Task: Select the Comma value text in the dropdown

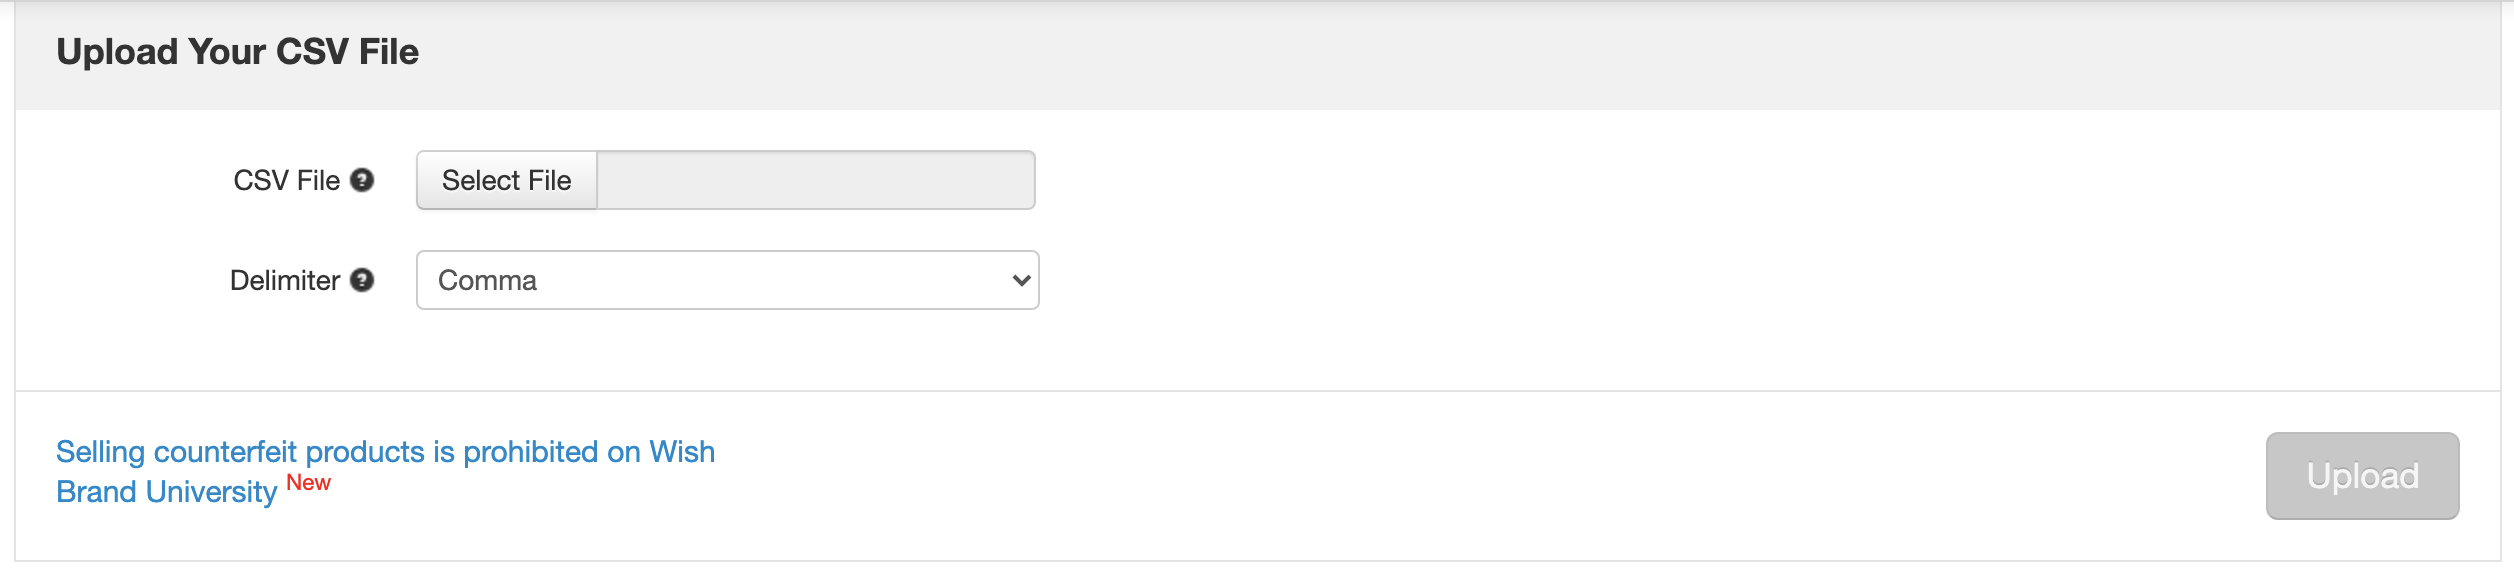Action: [x=487, y=280]
